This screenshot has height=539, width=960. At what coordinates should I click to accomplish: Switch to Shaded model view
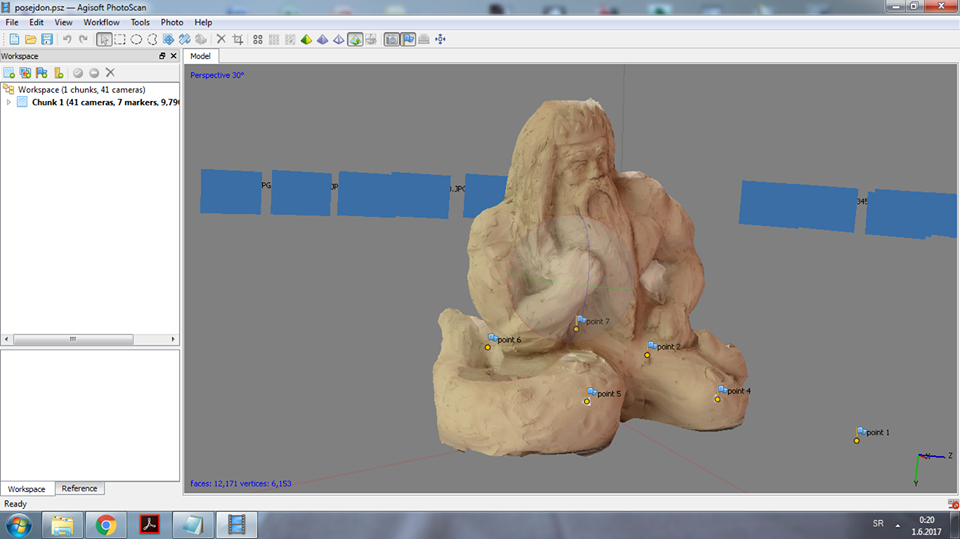(x=306, y=39)
